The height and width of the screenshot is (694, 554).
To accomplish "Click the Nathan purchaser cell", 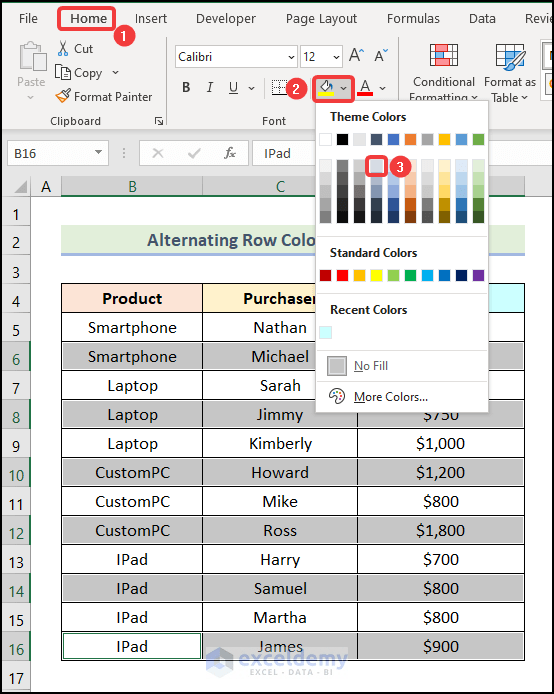I will [x=280, y=328].
